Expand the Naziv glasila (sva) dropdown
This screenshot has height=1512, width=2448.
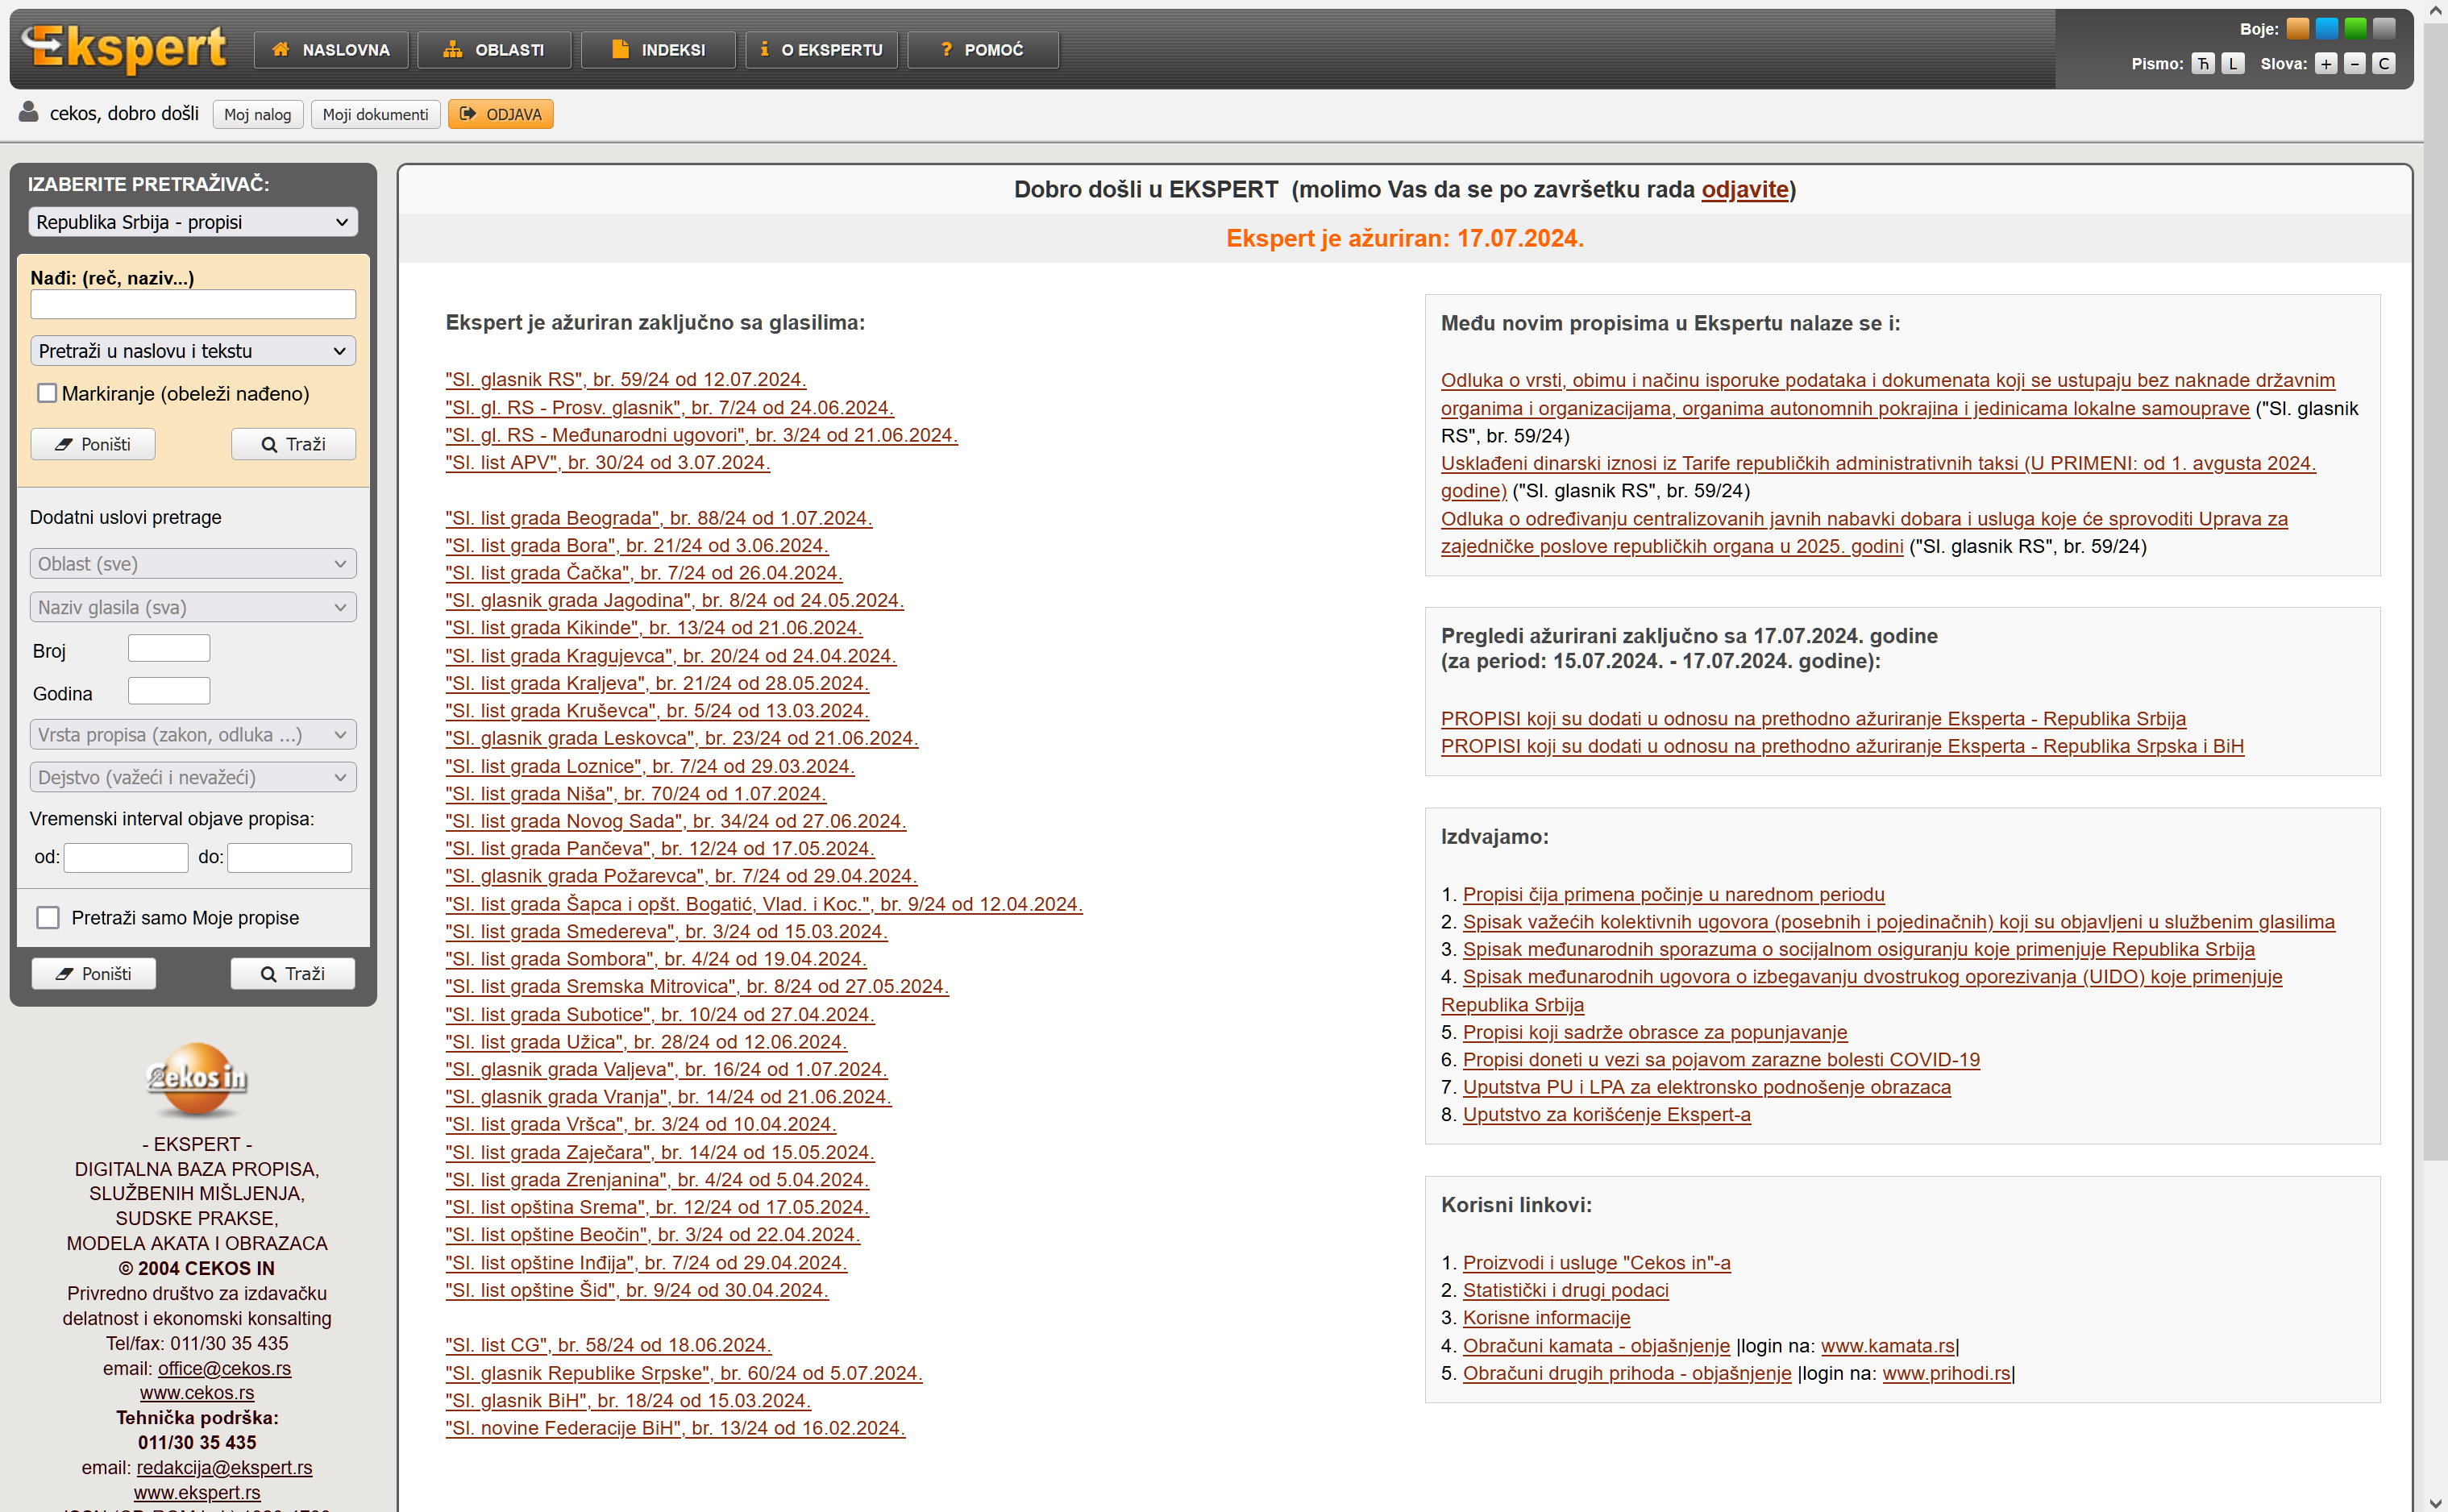(x=193, y=607)
